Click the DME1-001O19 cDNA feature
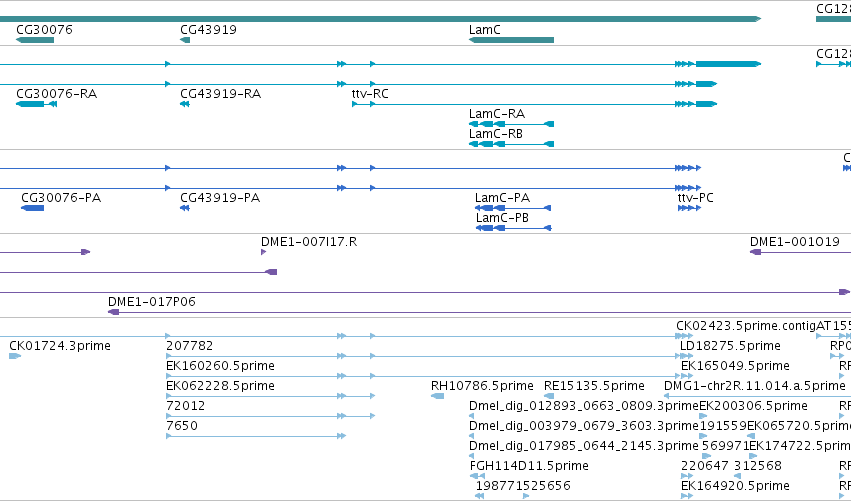 801,252
